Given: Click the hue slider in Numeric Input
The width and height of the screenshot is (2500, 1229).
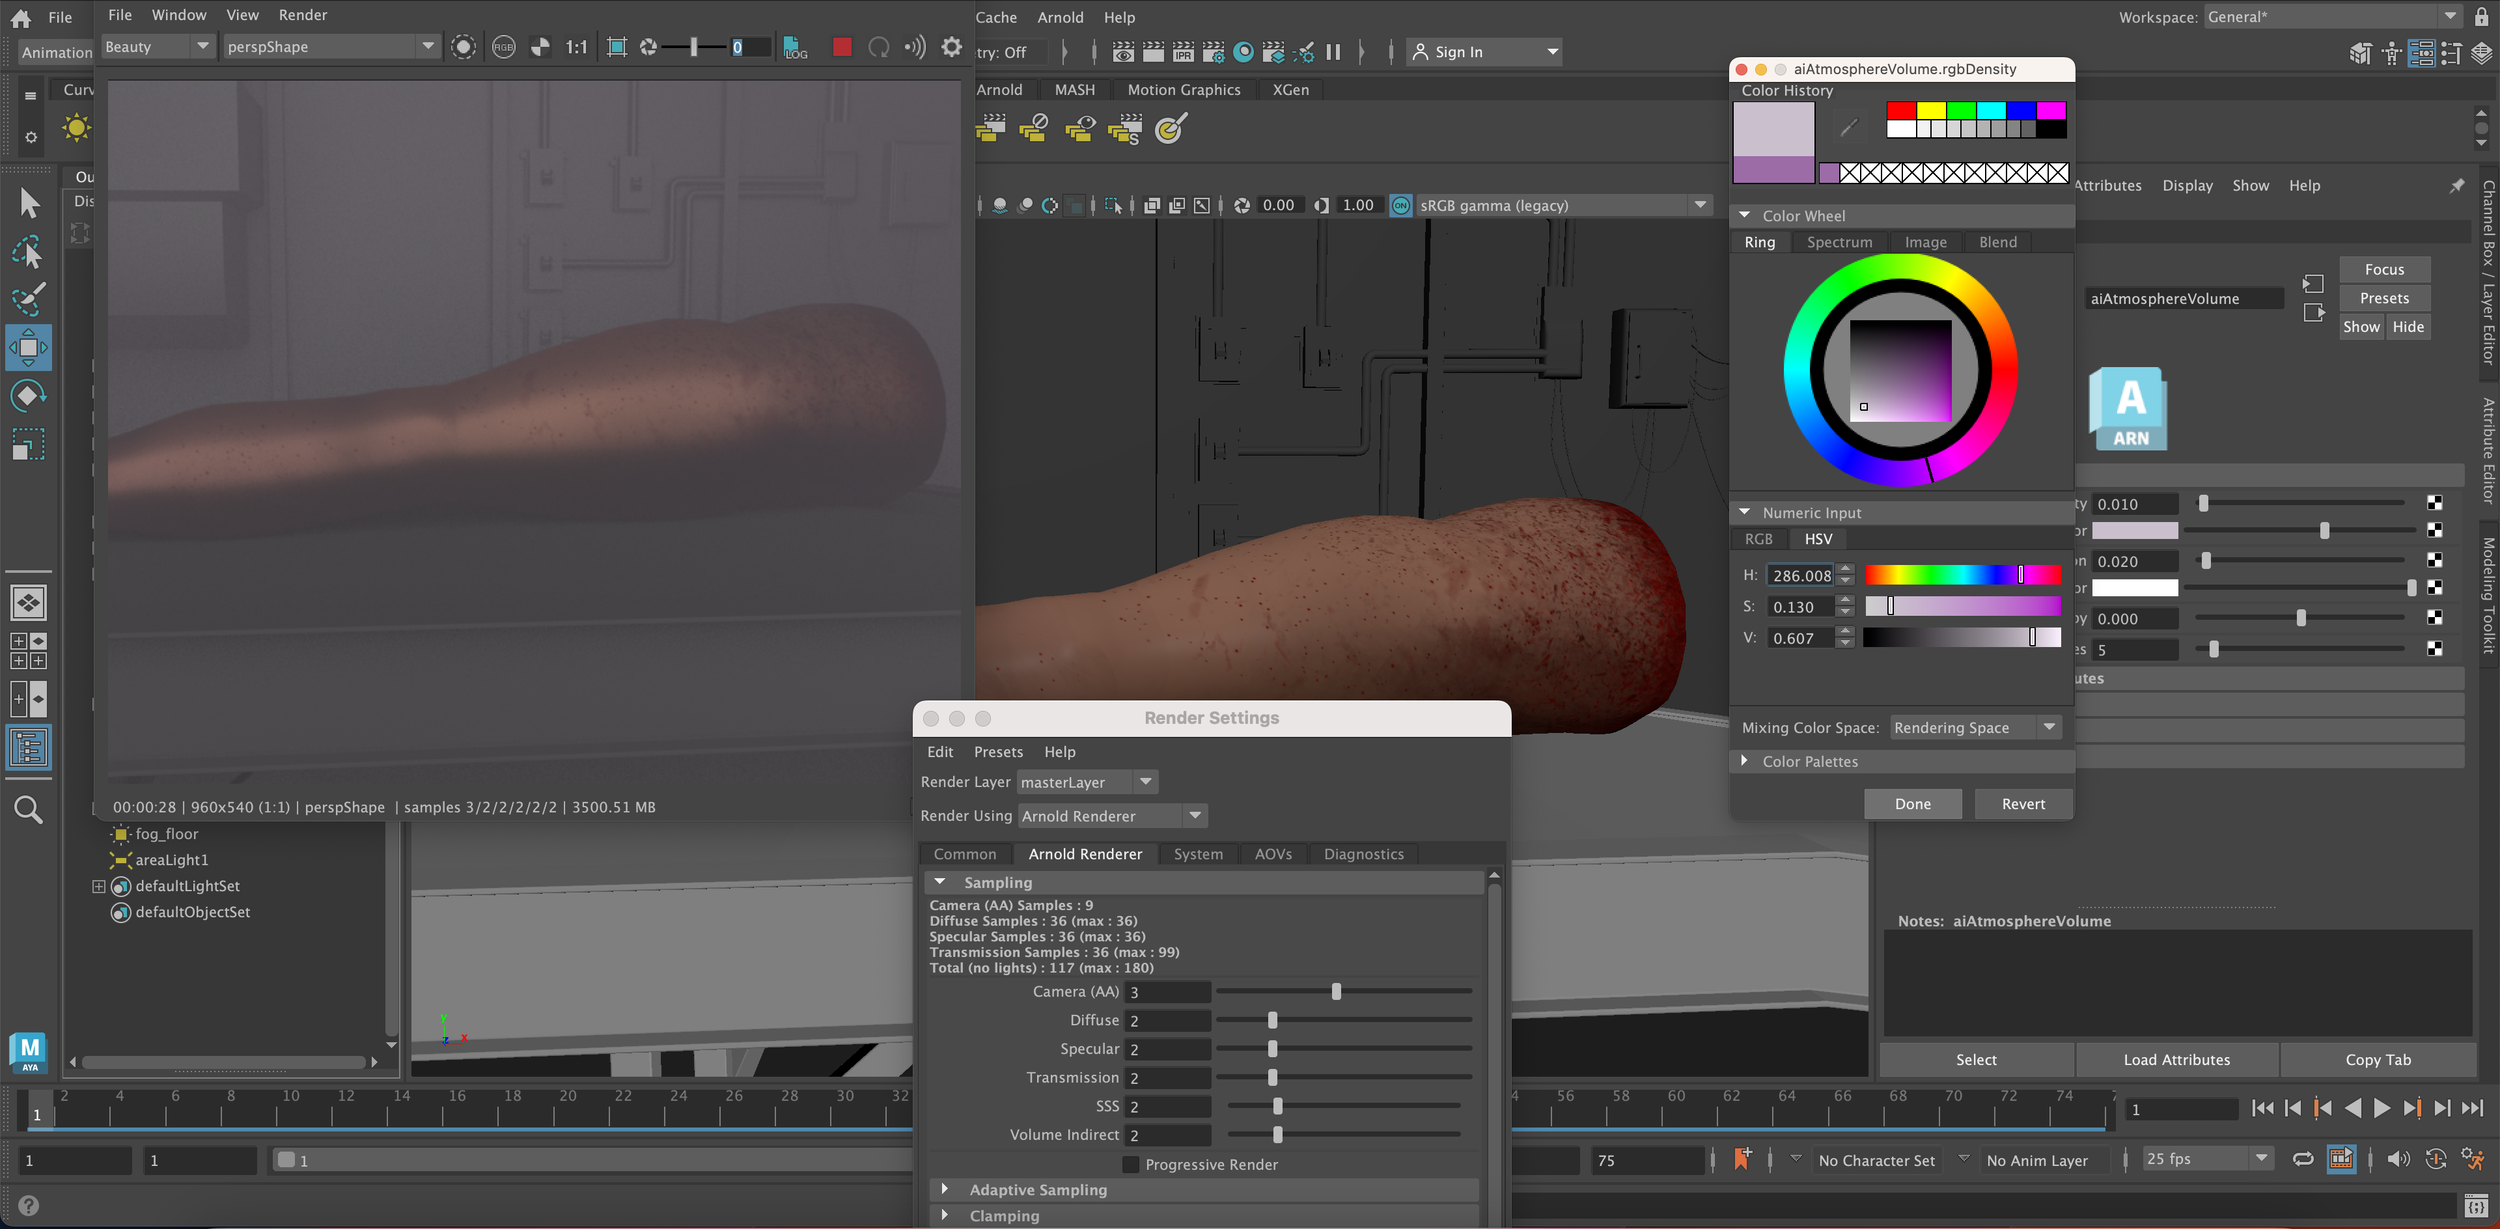Looking at the screenshot, I should click(x=1961, y=575).
